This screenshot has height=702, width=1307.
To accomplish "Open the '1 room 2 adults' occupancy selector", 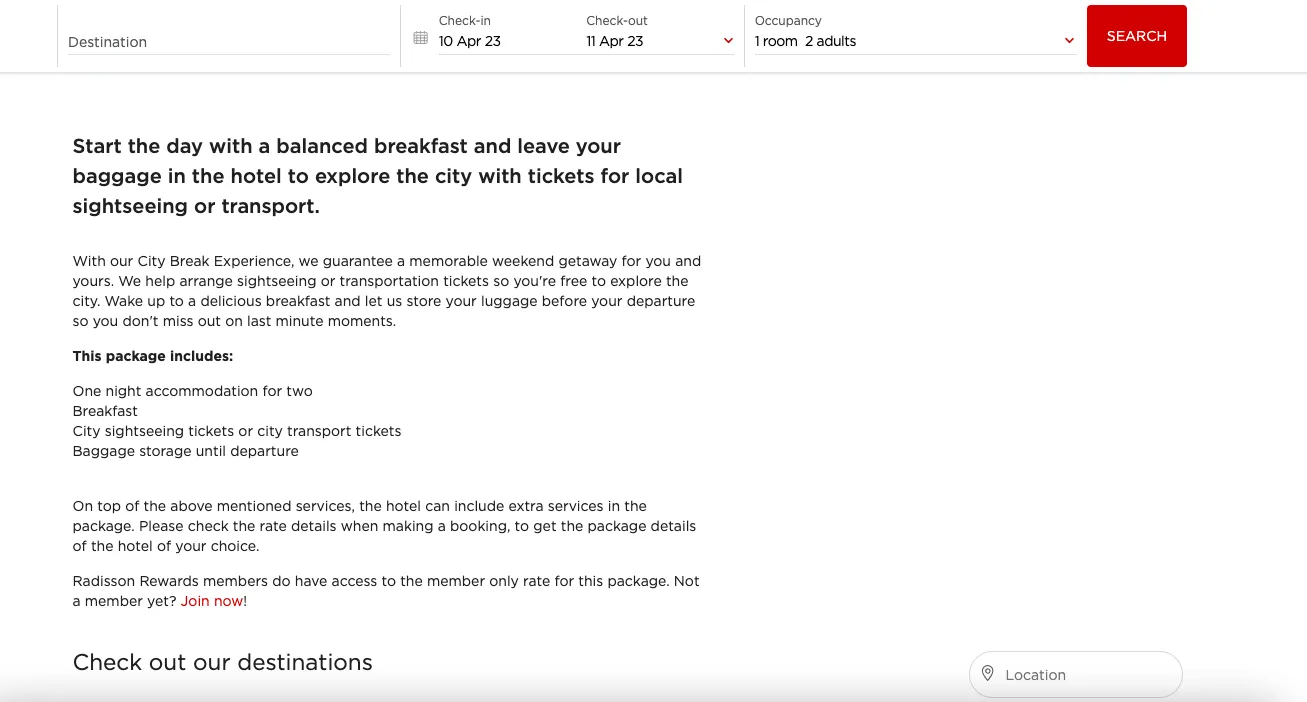I will click(x=805, y=41).
